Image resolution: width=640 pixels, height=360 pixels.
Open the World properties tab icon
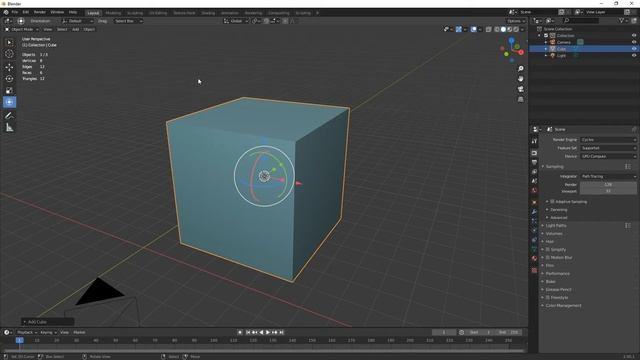point(534,191)
